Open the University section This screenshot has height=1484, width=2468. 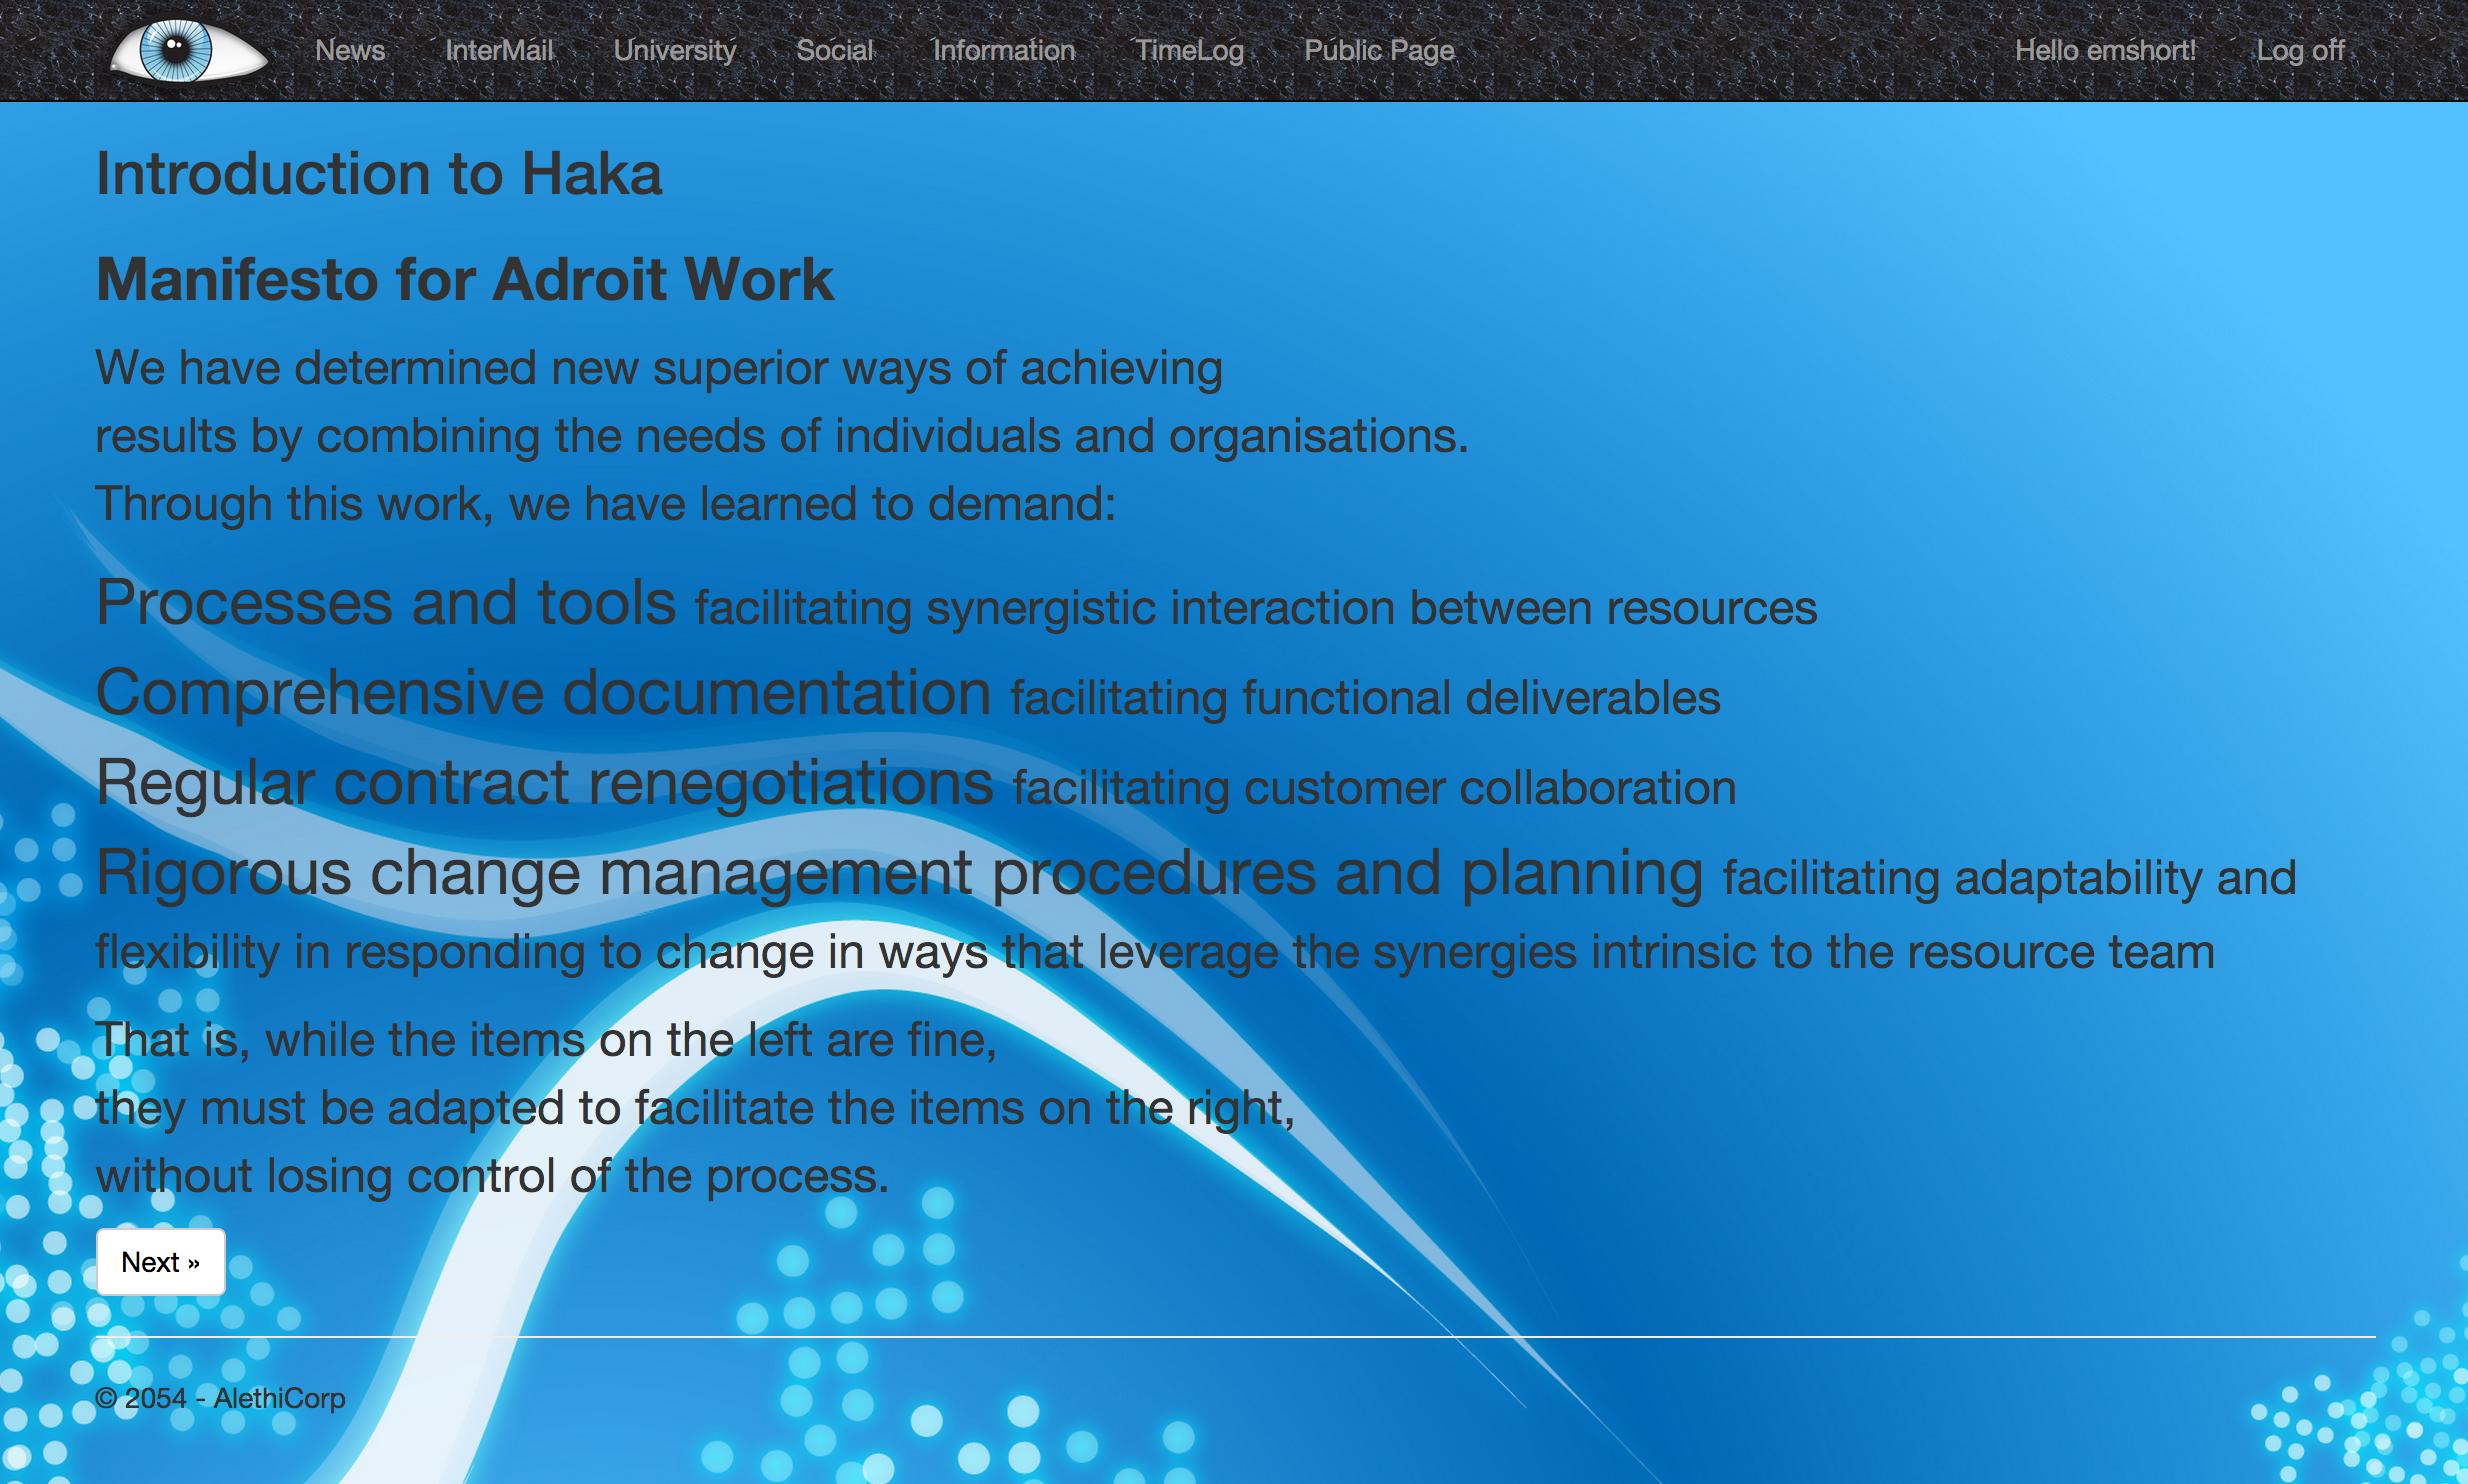[674, 50]
